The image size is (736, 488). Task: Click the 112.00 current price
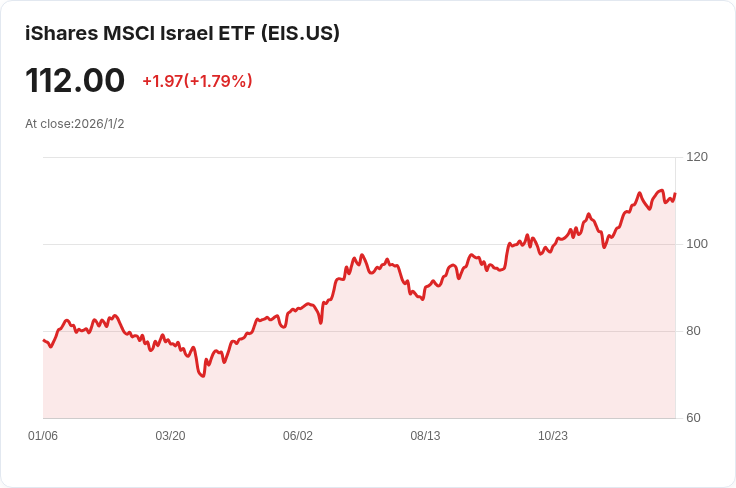75,80
